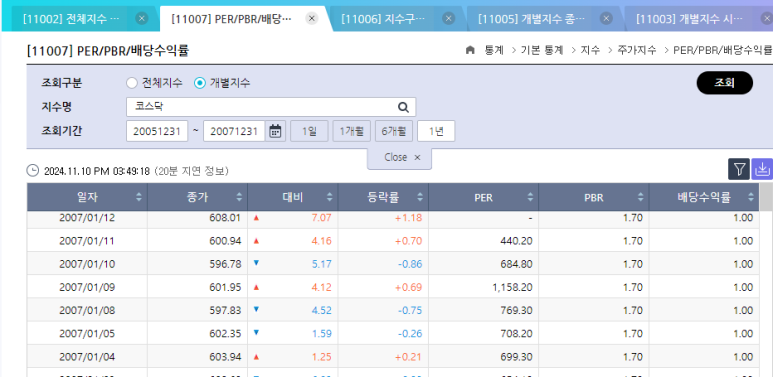This screenshot has height=377, width=773.
Task: Click start date field 20051231
Action: coord(157,131)
